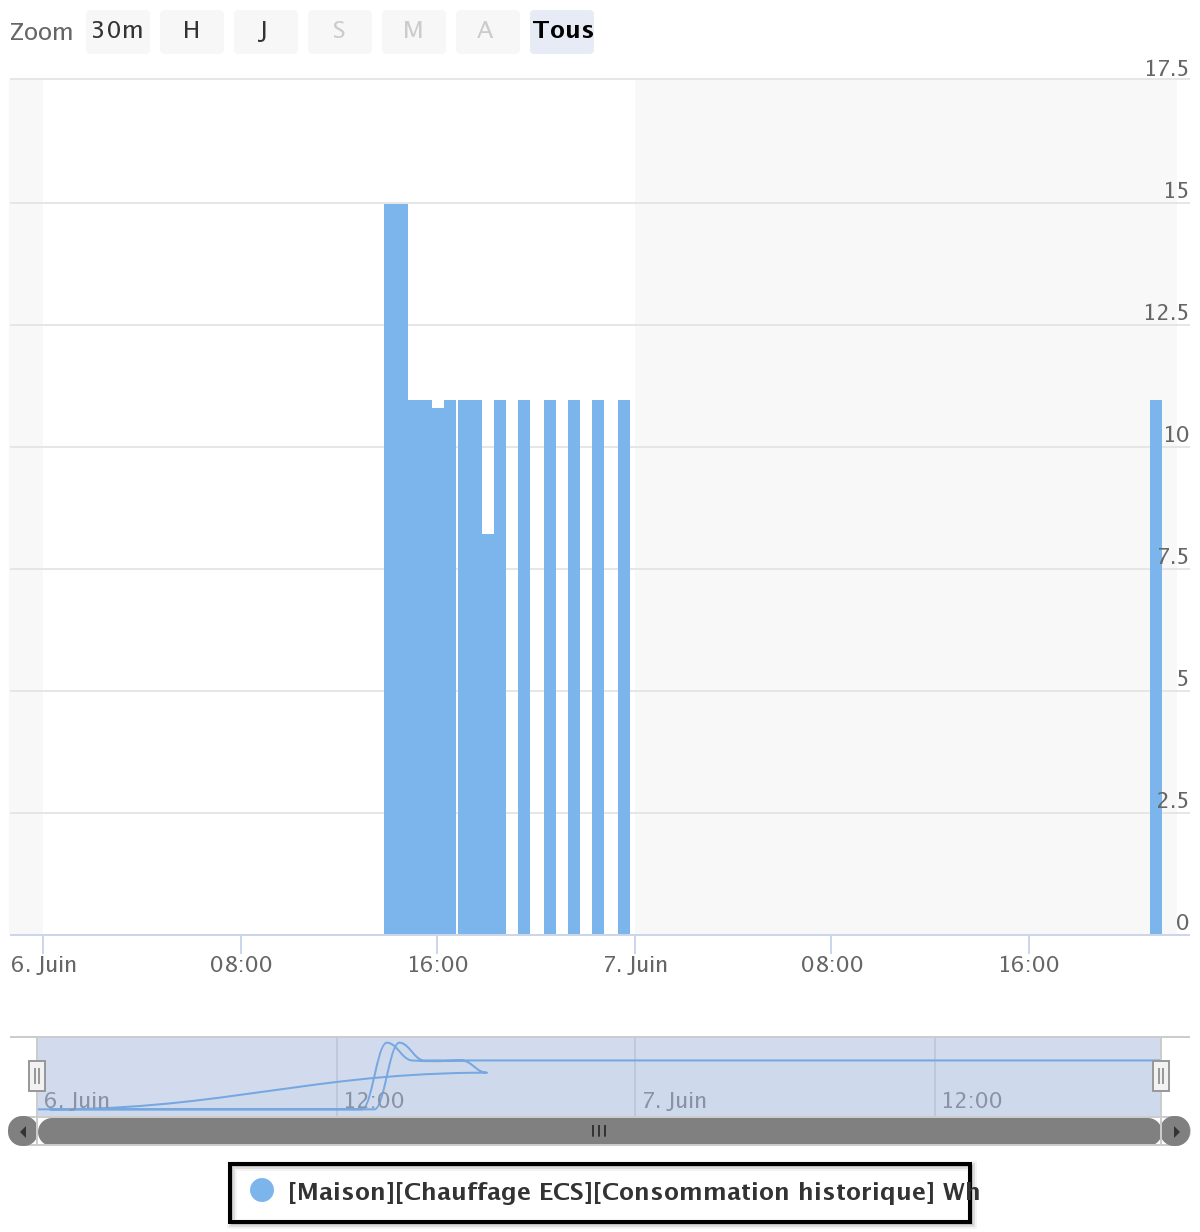Select the Tous zoom button
The height and width of the screenshot is (1232, 1200).
562,31
